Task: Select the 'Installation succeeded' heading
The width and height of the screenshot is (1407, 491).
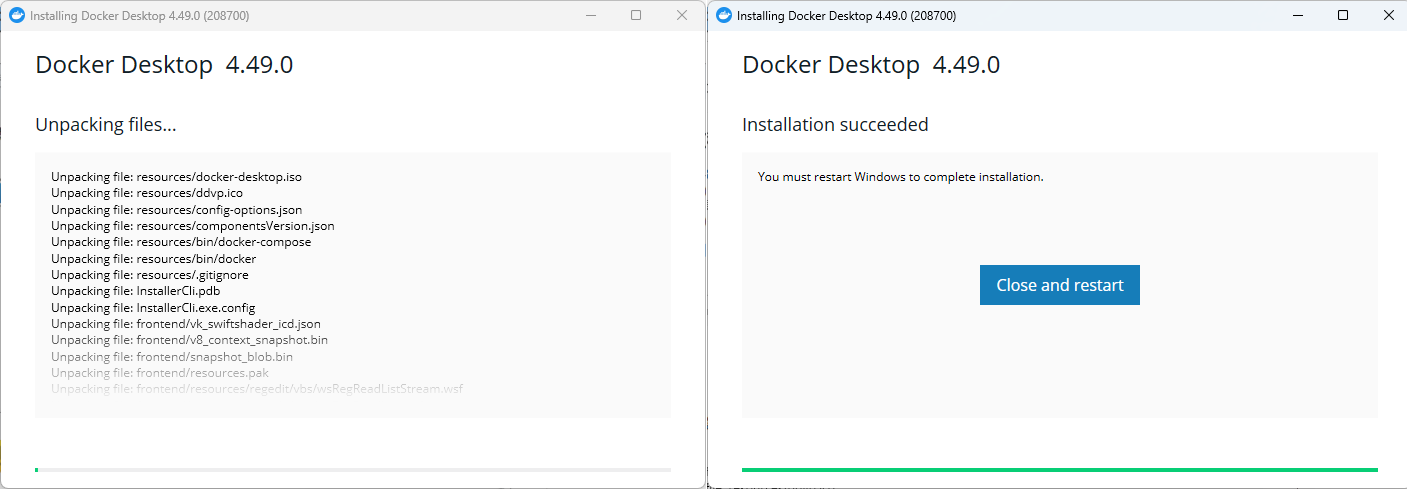Action: (835, 125)
